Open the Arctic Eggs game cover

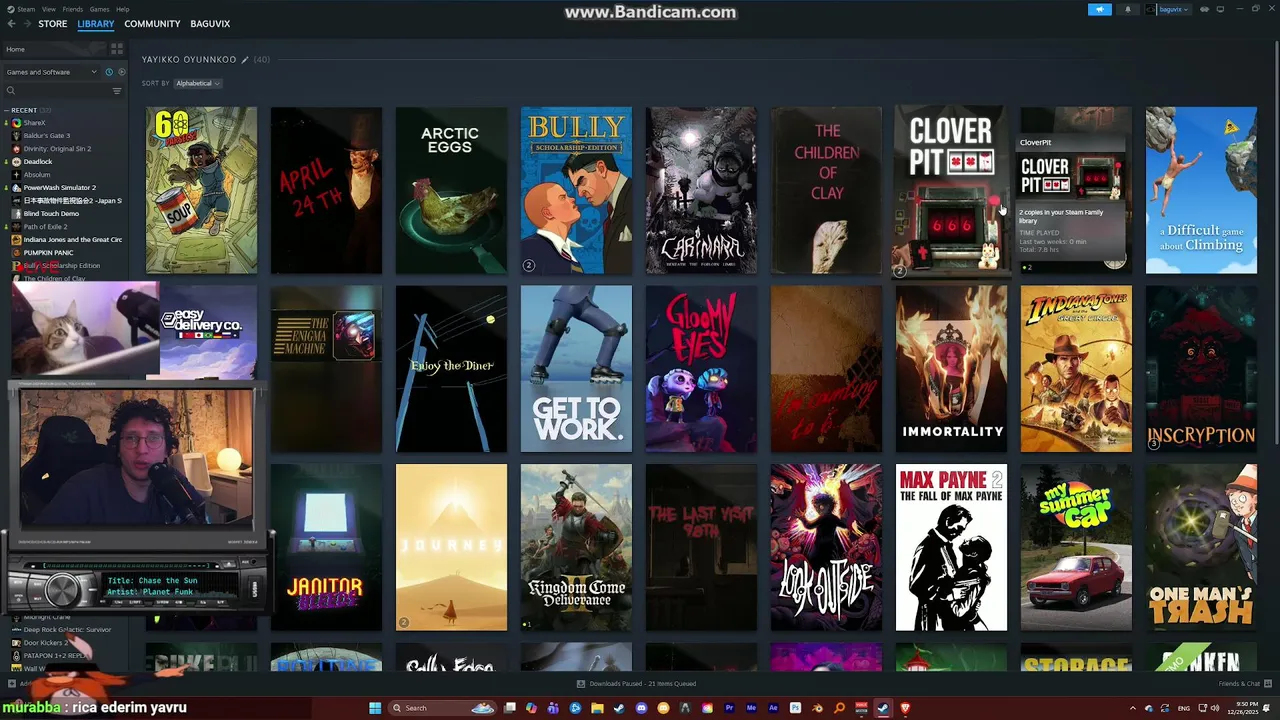(451, 190)
